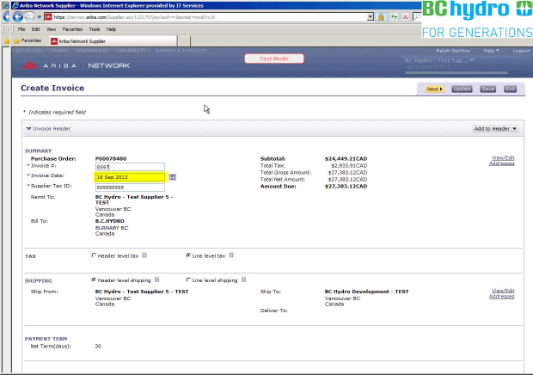This screenshot has width=533, height=375.
Task: Open the Favorites menu
Action: [72, 29]
